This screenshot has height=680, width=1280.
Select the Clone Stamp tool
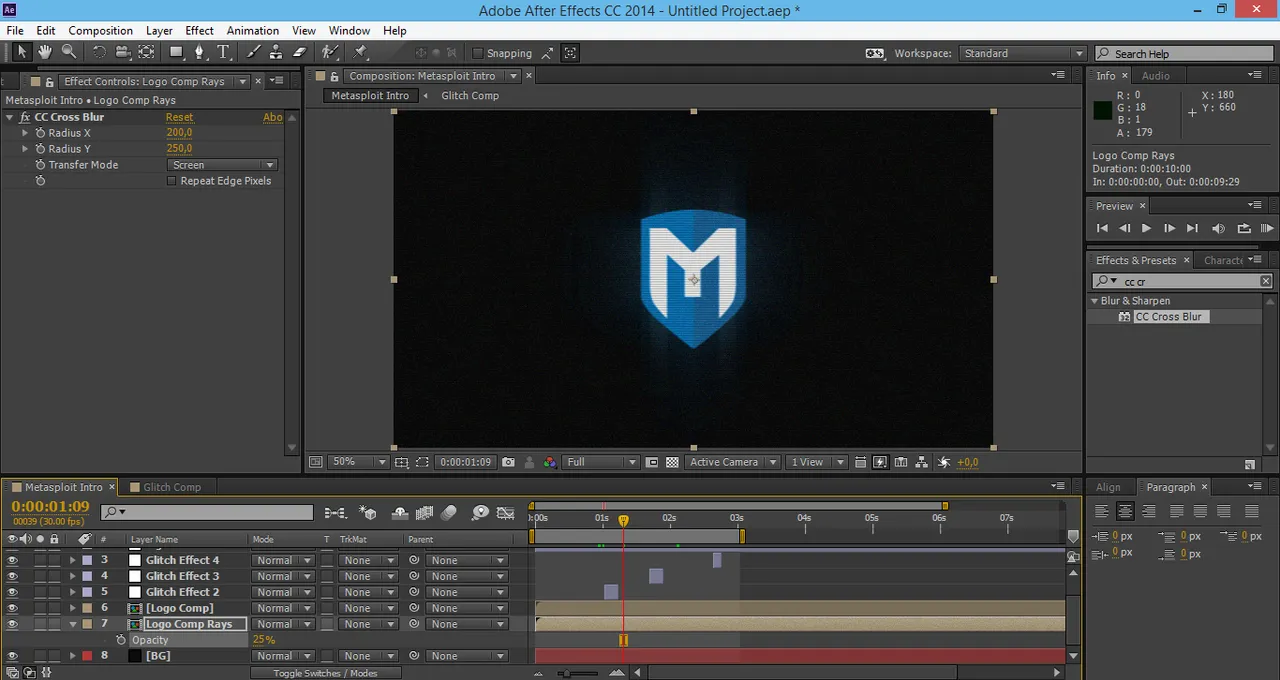(276, 52)
